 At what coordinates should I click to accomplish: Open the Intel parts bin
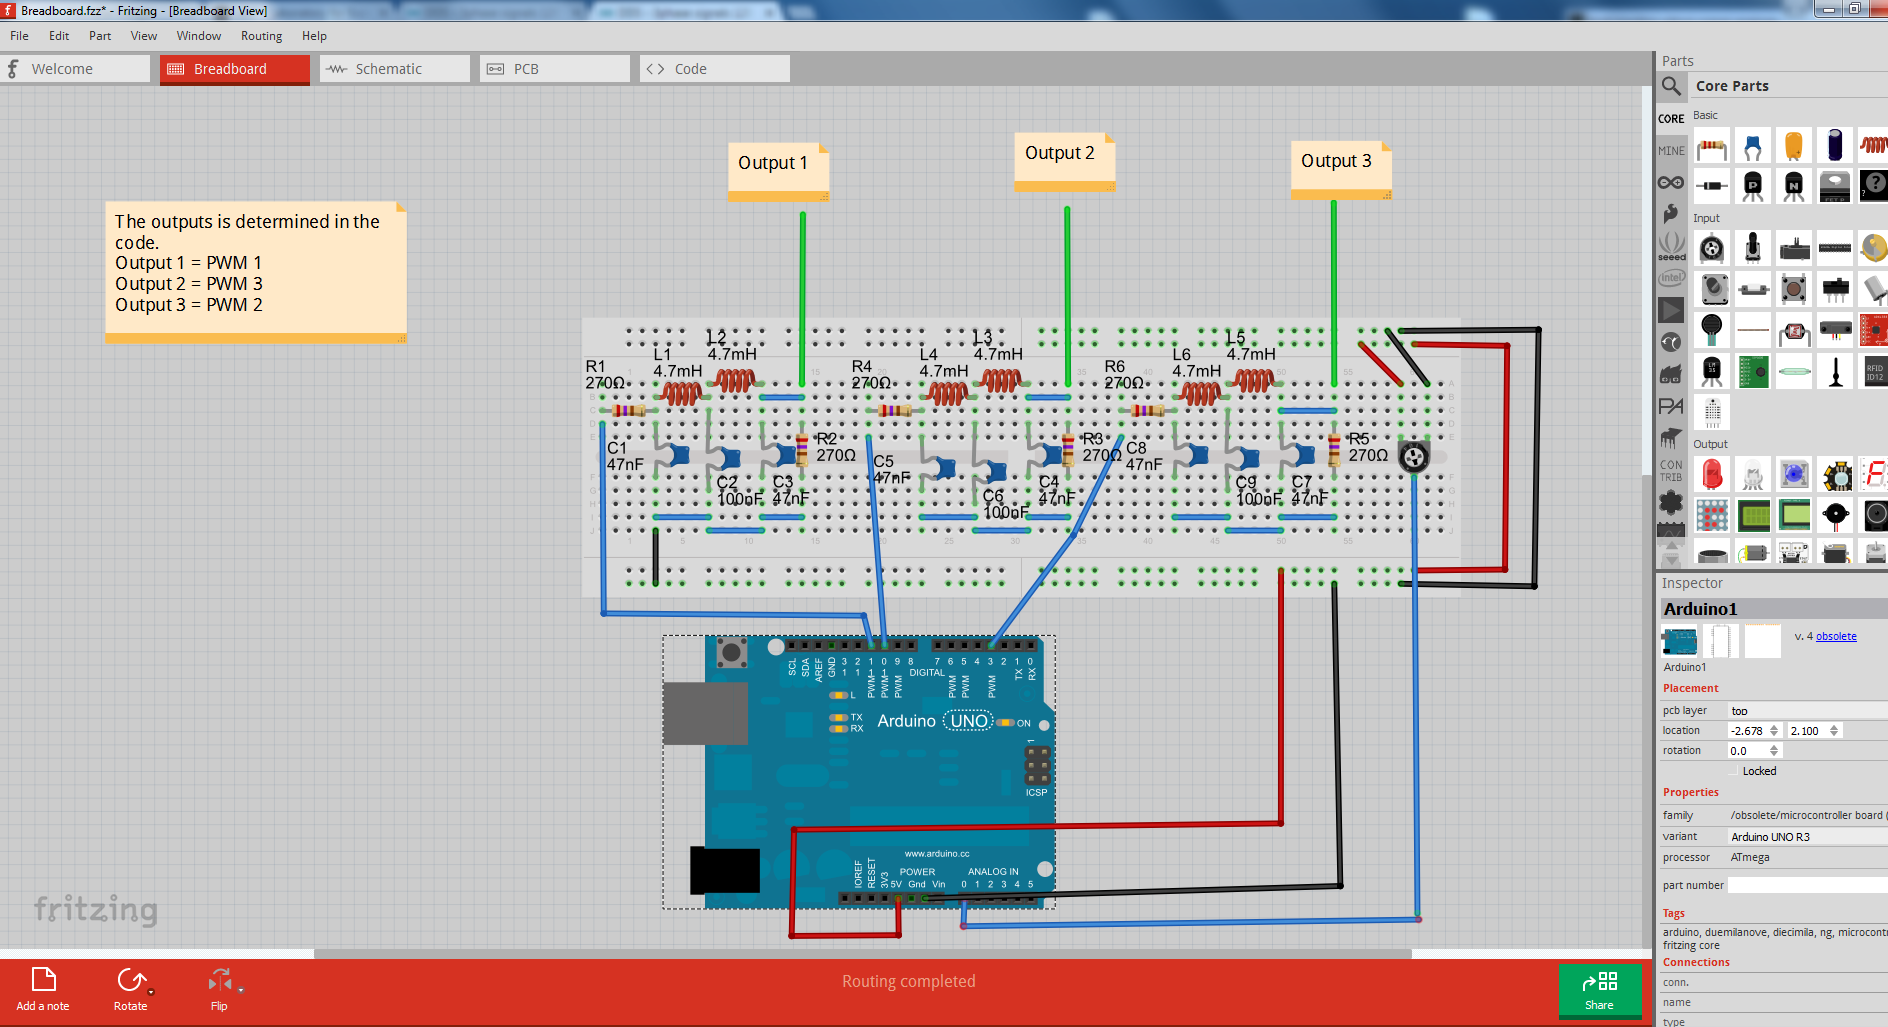pos(1671,278)
